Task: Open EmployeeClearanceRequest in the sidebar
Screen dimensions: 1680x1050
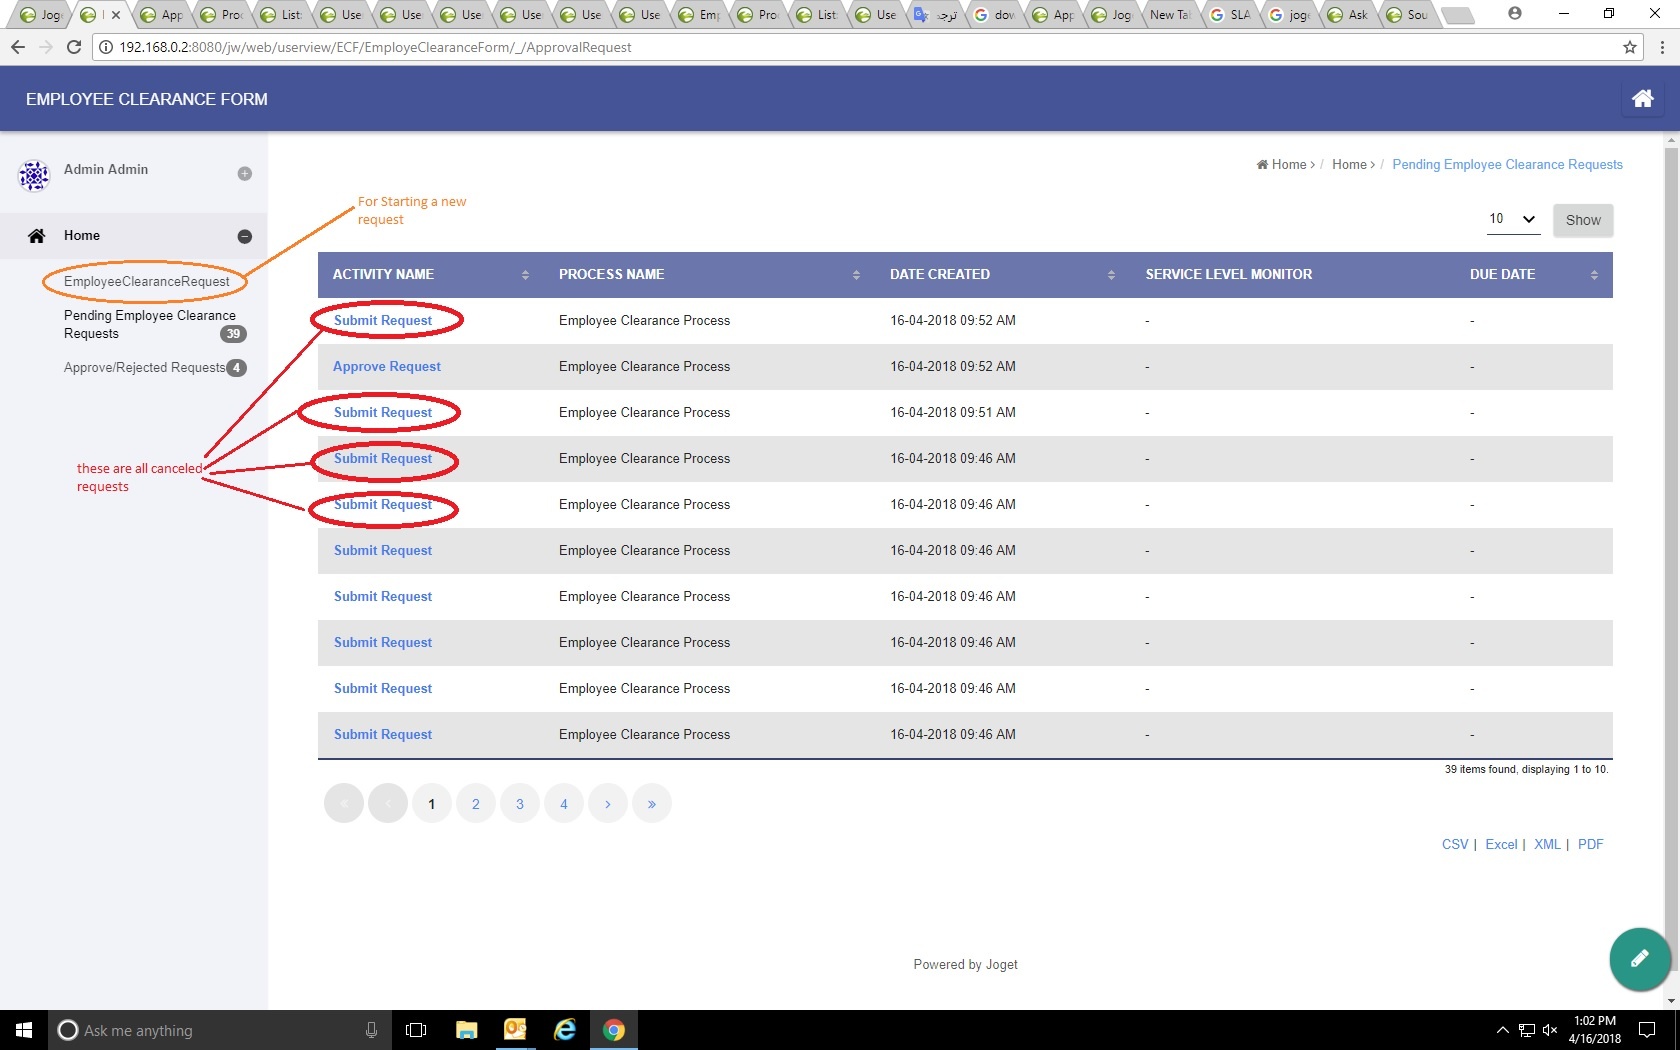Action: (146, 282)
